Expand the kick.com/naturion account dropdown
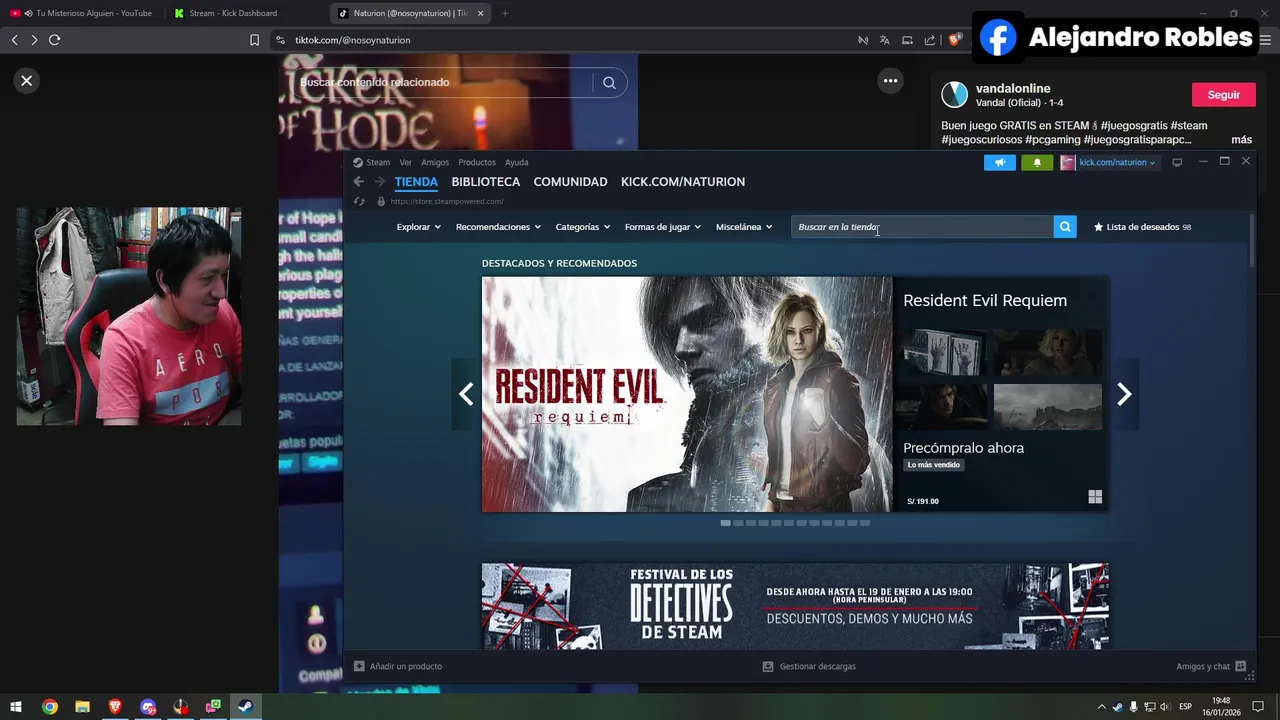The height and width of the screenshot is (720, 1280). (x=1108, y=163)
